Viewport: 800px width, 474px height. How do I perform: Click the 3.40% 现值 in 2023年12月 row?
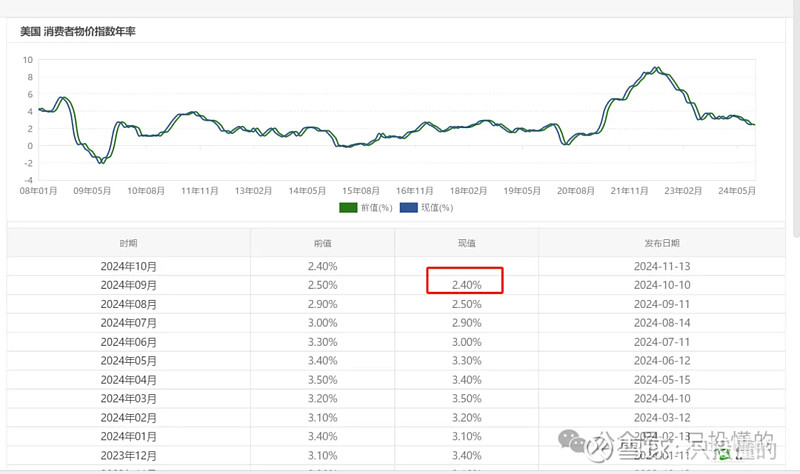466,455
